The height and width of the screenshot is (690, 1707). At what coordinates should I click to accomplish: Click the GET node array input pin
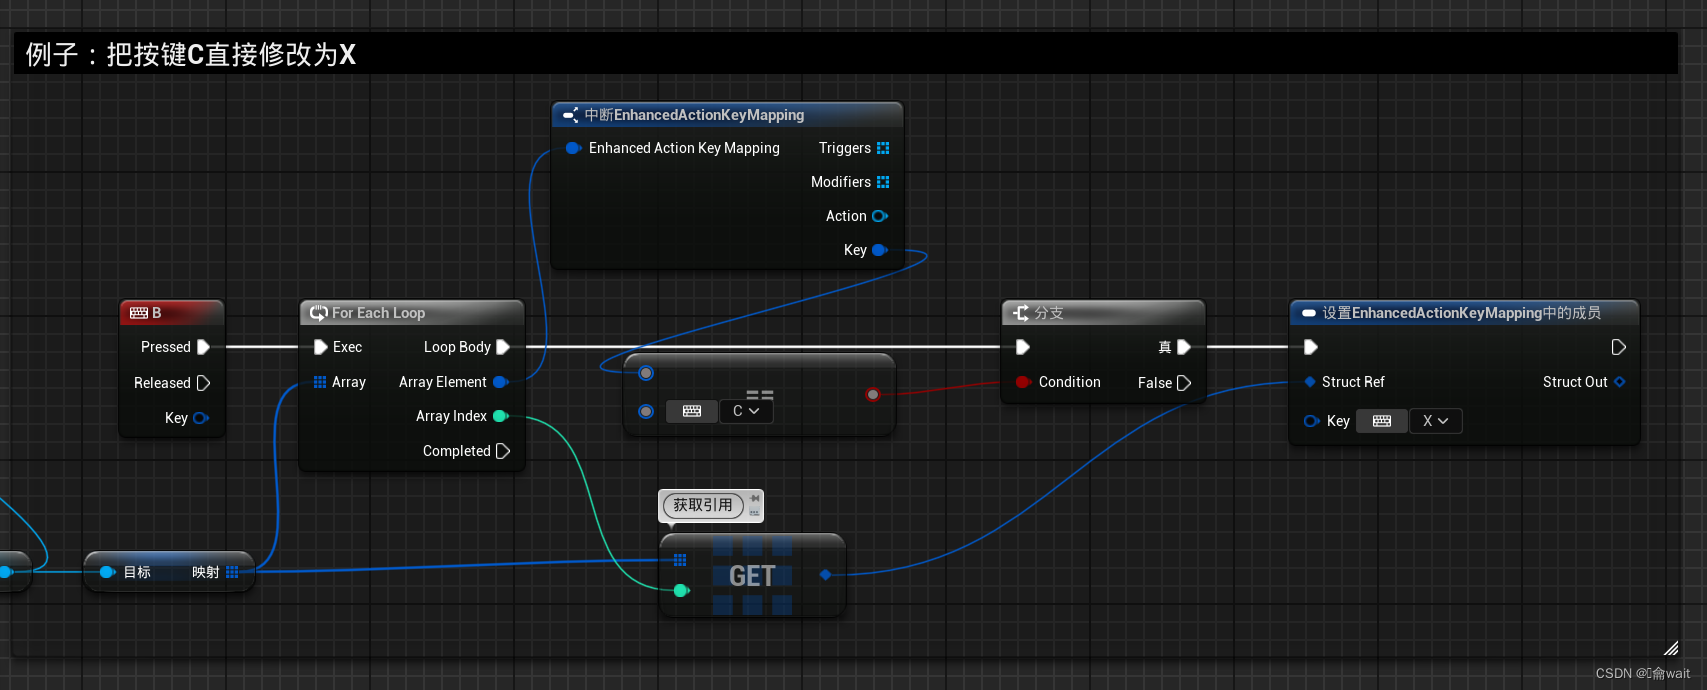(680, 560)
